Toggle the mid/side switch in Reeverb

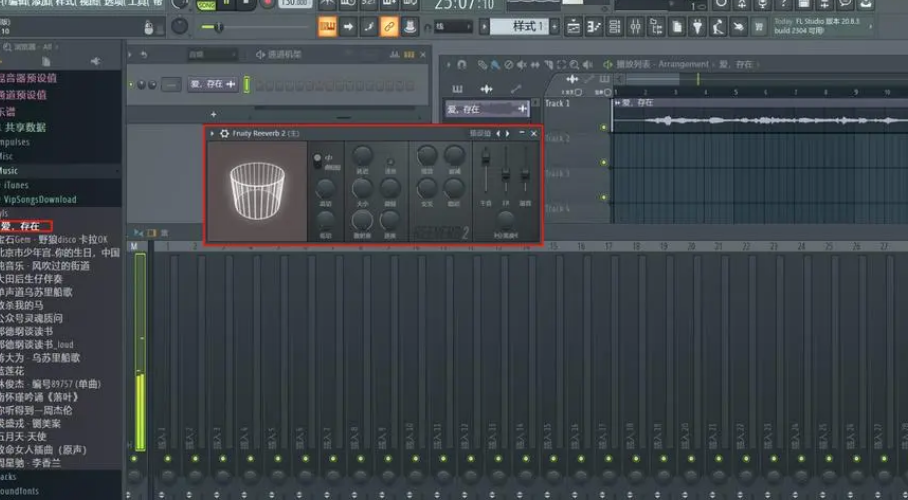(317, 161)
